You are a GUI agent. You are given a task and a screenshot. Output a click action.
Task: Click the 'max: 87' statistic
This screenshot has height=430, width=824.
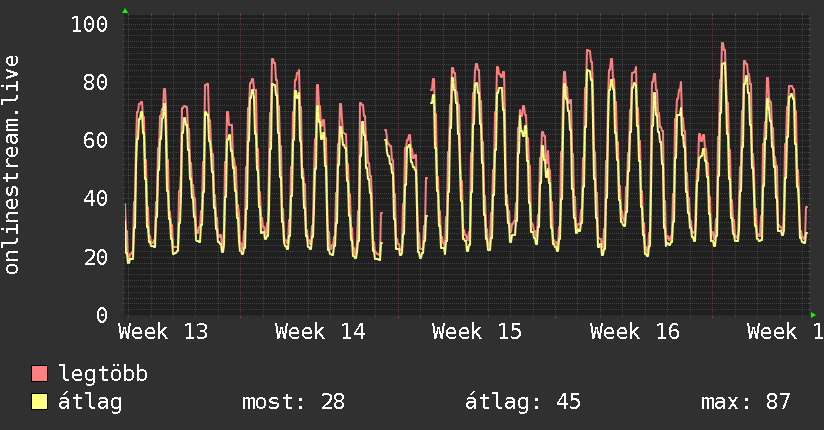746,402
